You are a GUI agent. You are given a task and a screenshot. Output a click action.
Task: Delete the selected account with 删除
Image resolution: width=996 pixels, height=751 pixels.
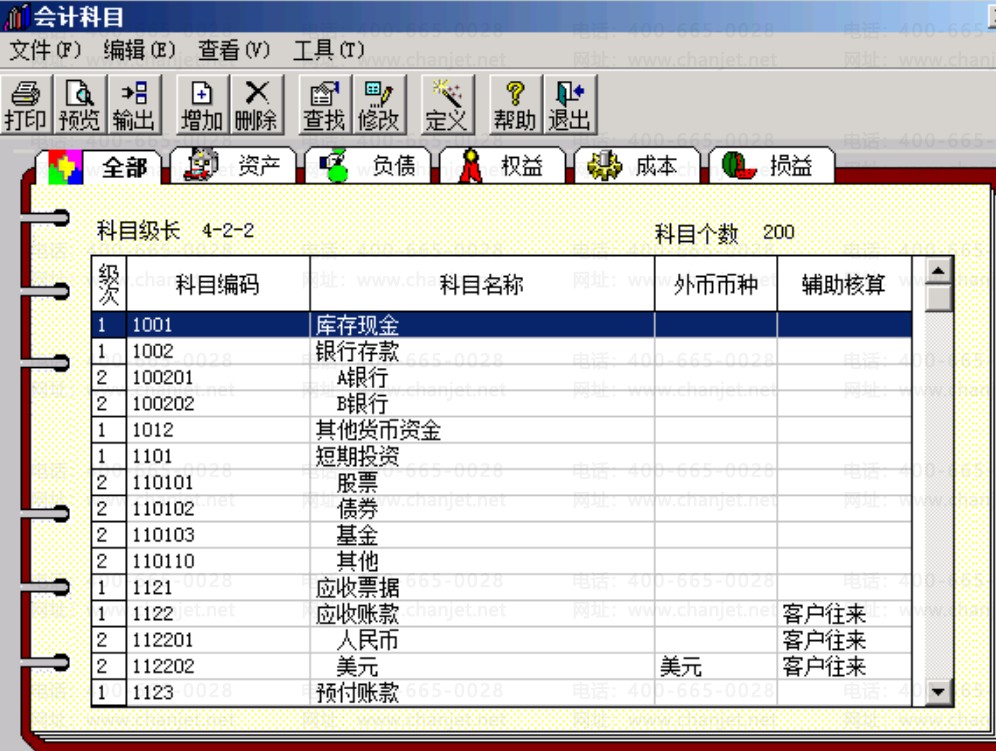point(256,105)
